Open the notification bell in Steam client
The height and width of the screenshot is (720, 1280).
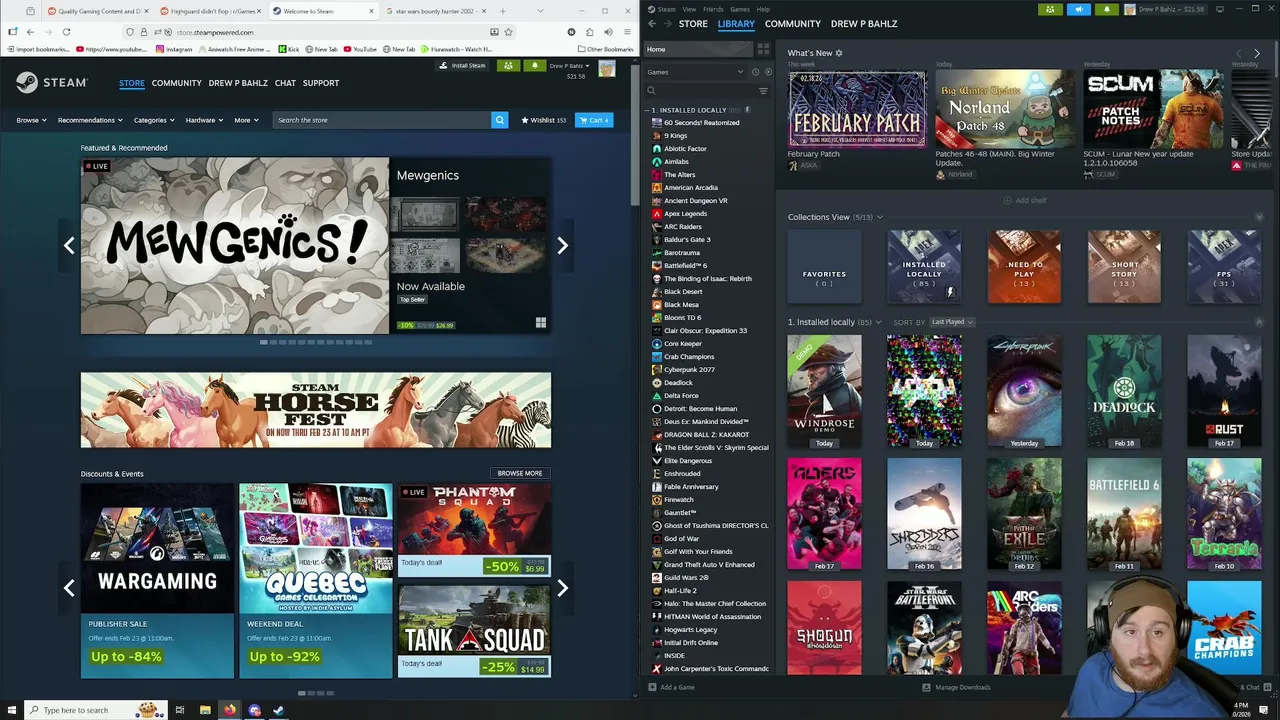click(x=1106, y=9)
